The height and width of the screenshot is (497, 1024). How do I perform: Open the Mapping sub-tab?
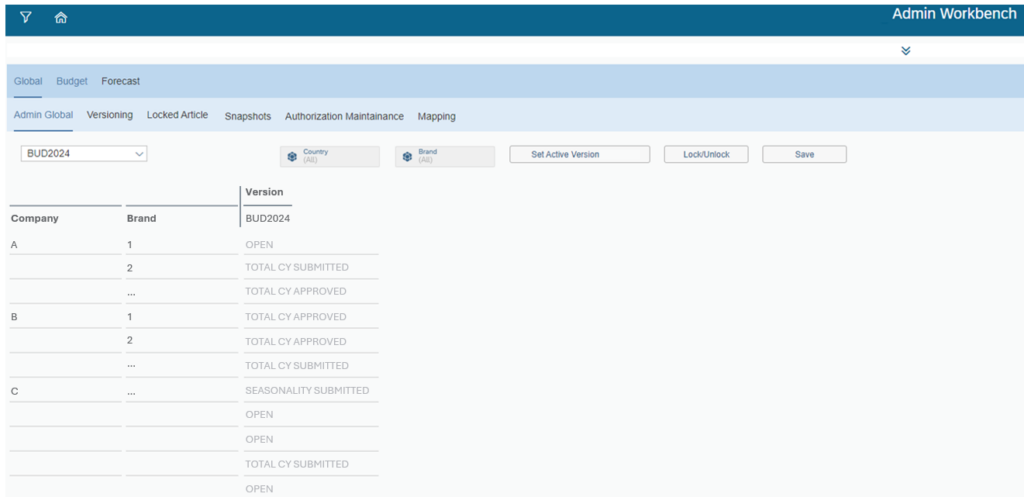tap(436, 116)
